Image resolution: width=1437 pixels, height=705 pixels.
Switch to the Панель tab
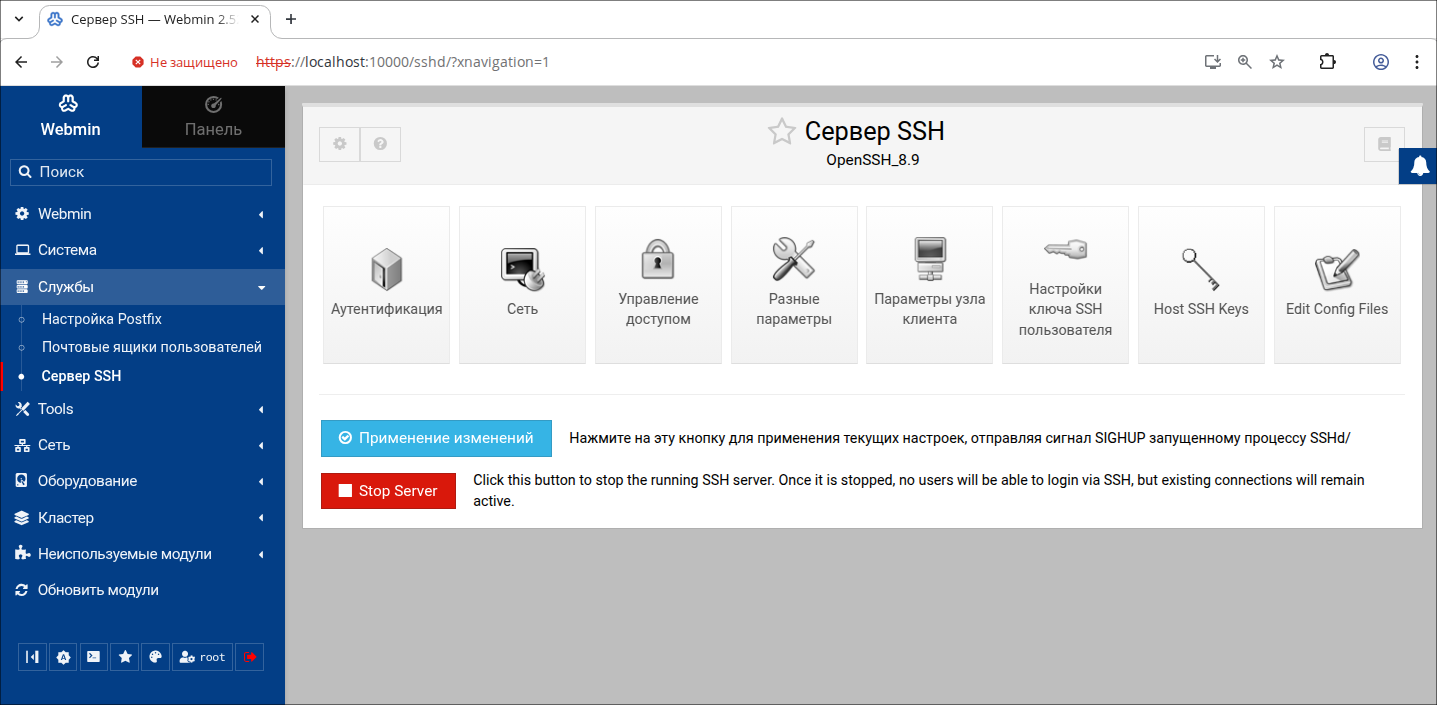click(213, 117)
